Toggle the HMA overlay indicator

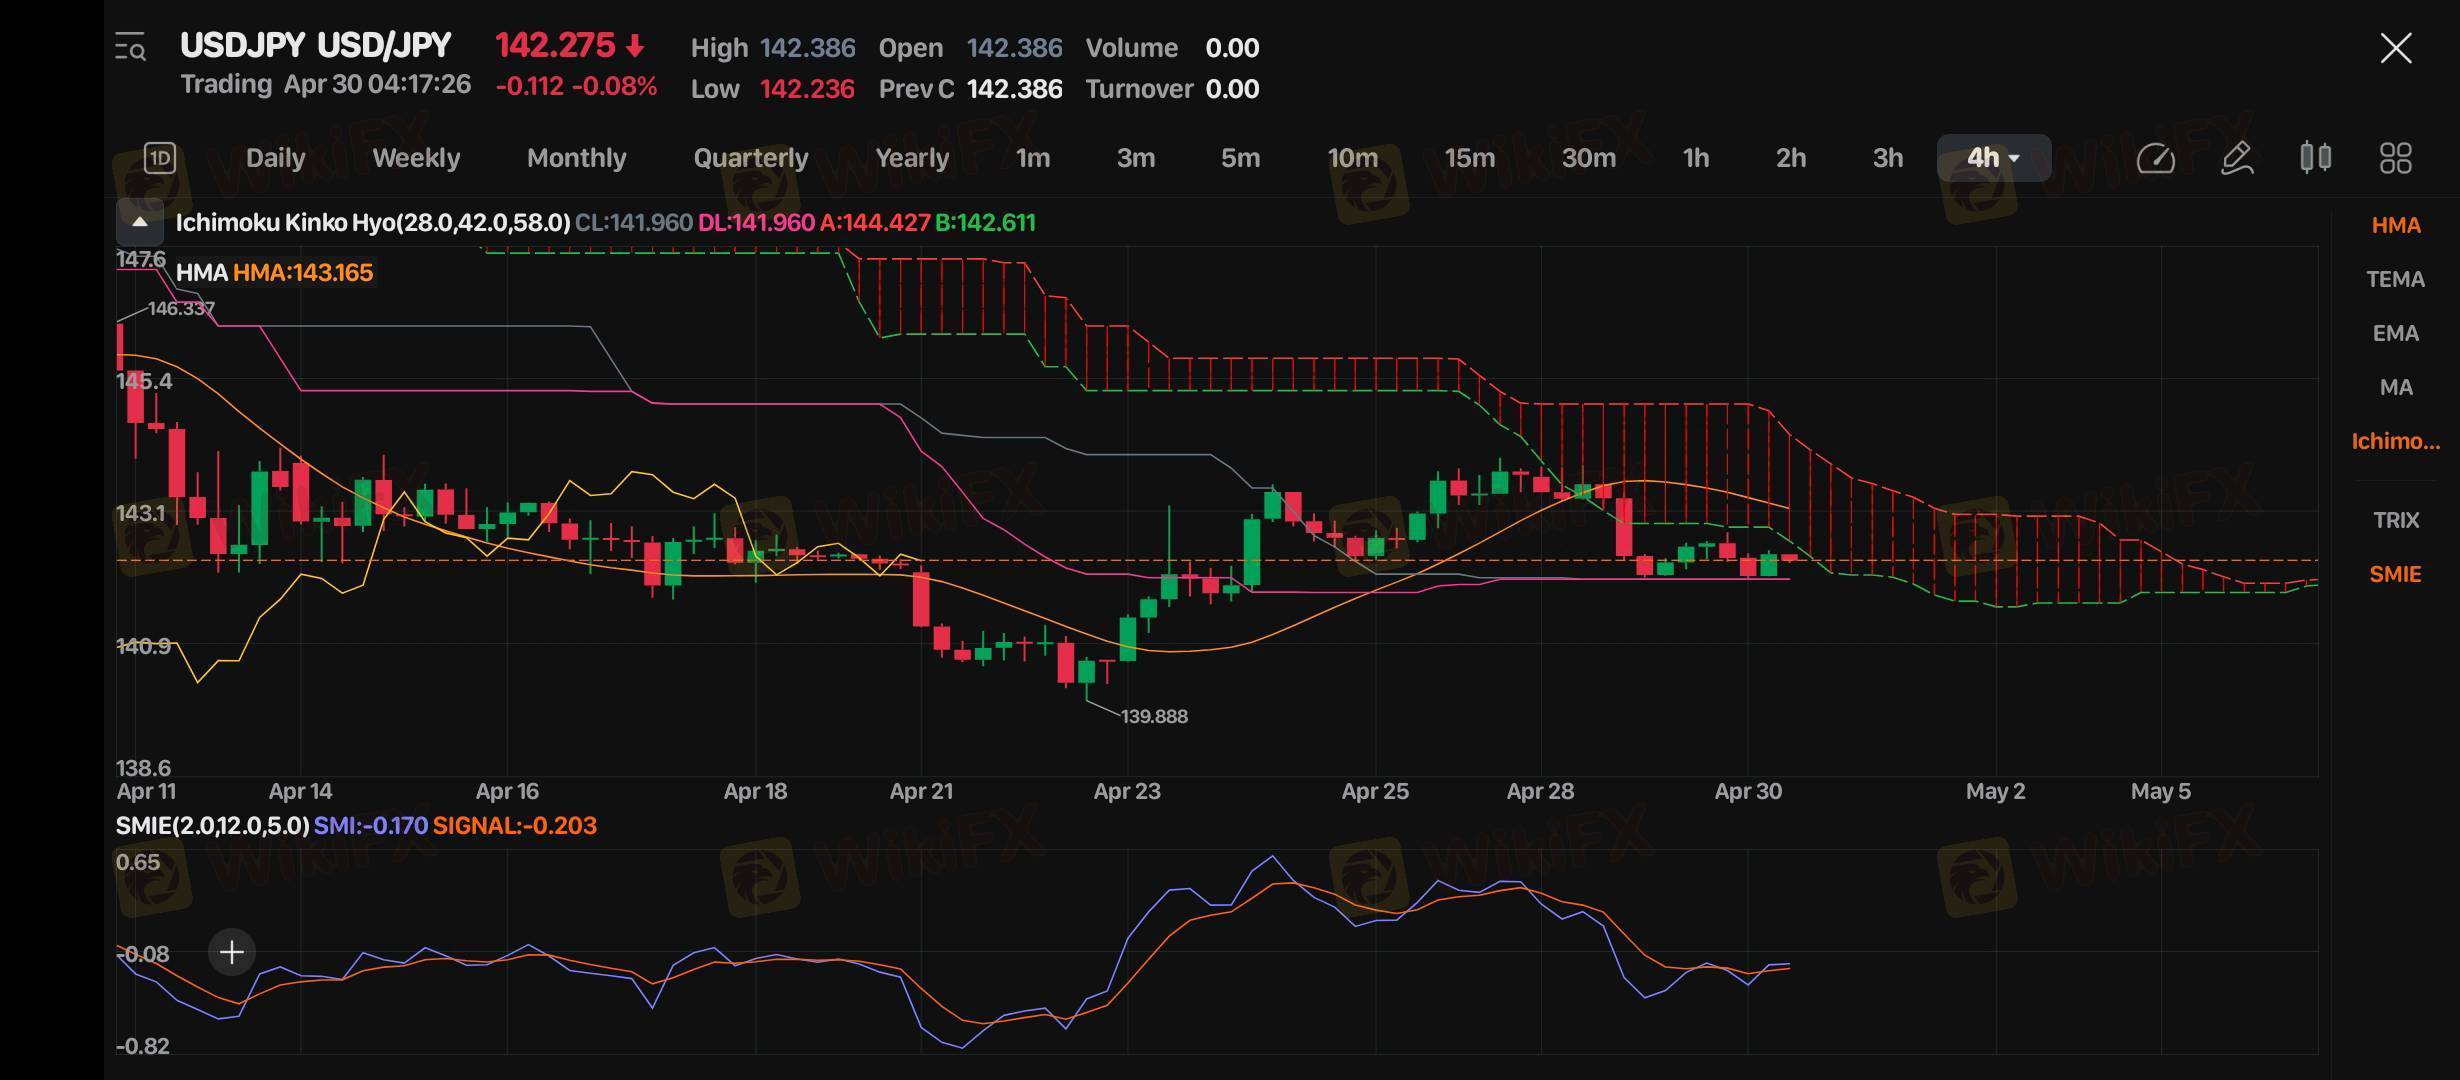tap(2395, 226)
